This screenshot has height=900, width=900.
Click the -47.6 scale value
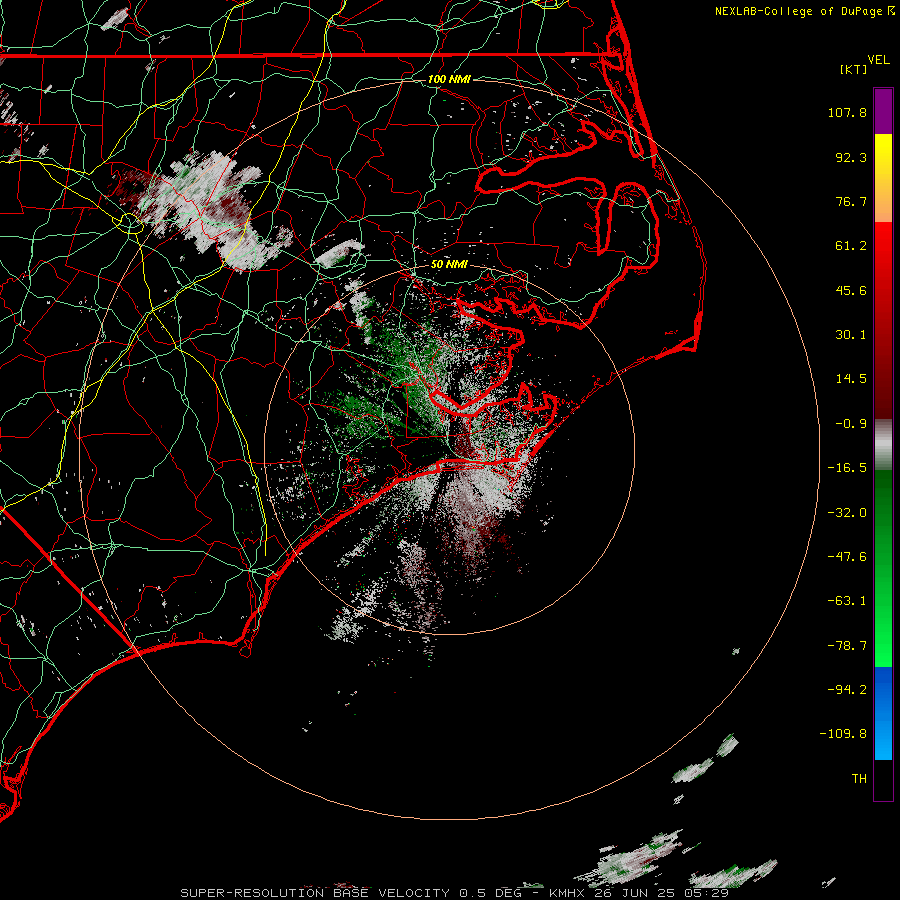coord(847,557)
